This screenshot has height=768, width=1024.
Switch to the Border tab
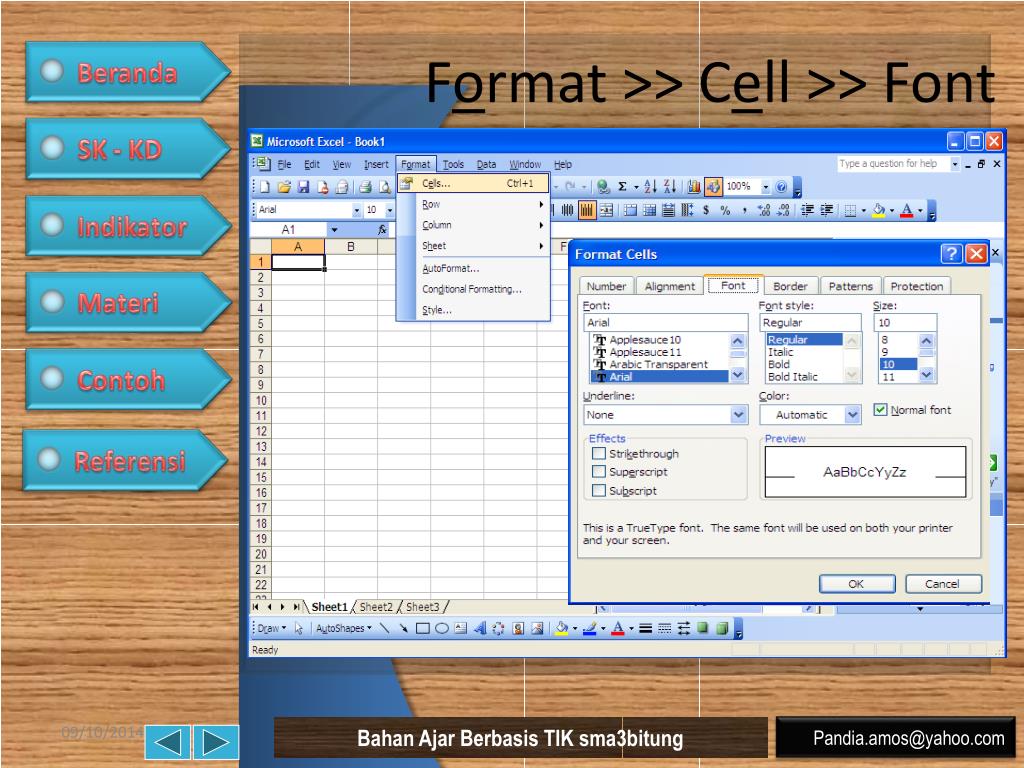pos(790,286)
